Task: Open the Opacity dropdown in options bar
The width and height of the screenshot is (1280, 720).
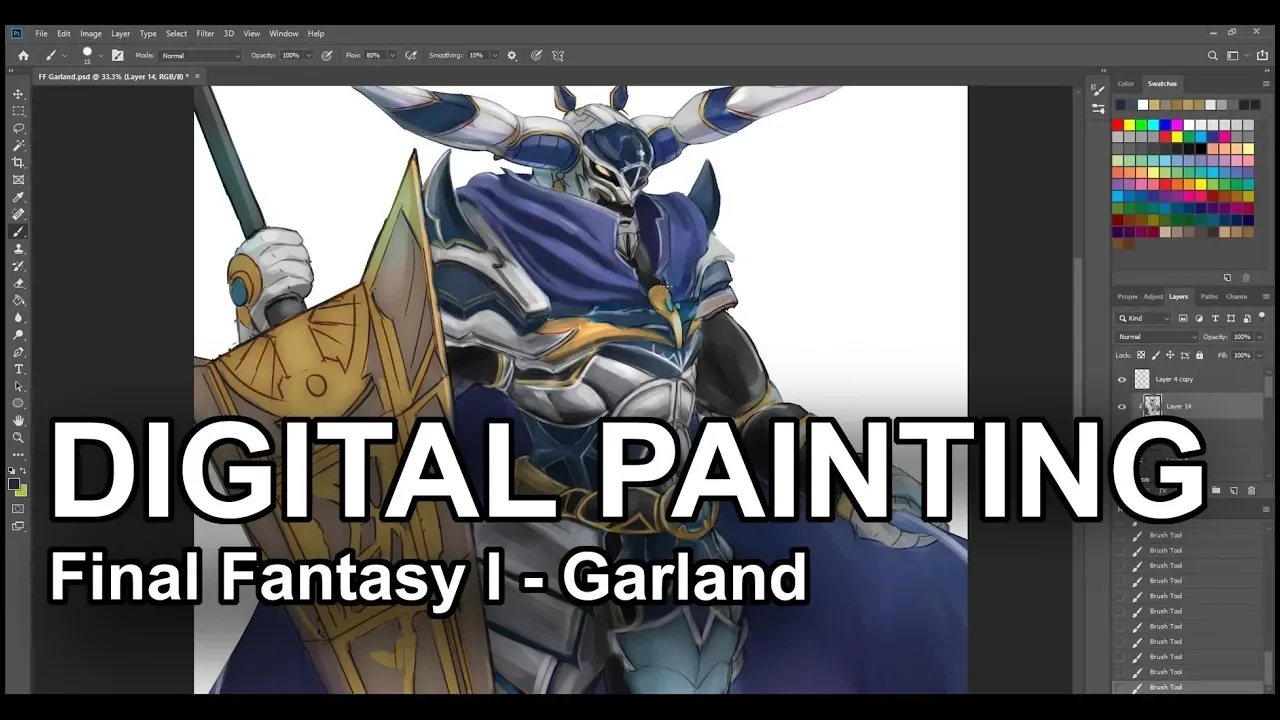Action: point(308,56)
